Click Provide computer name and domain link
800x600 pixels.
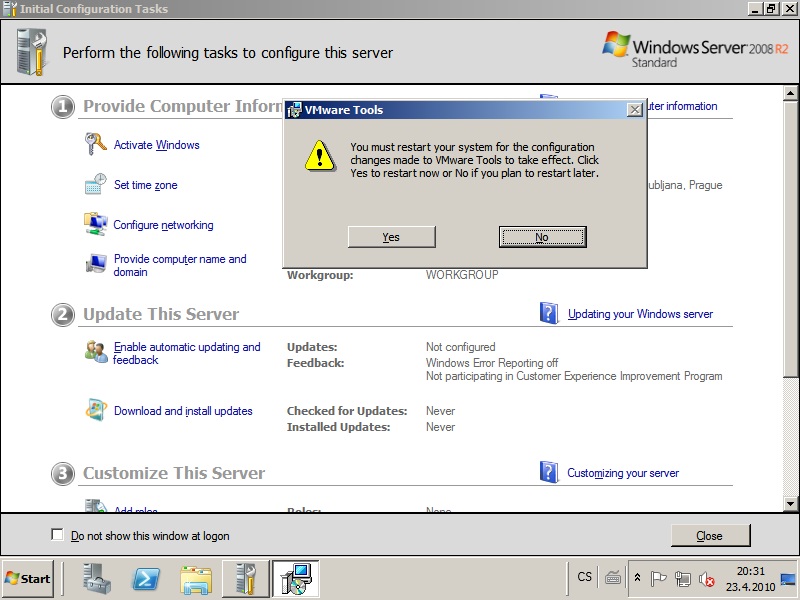pos(180,265)
